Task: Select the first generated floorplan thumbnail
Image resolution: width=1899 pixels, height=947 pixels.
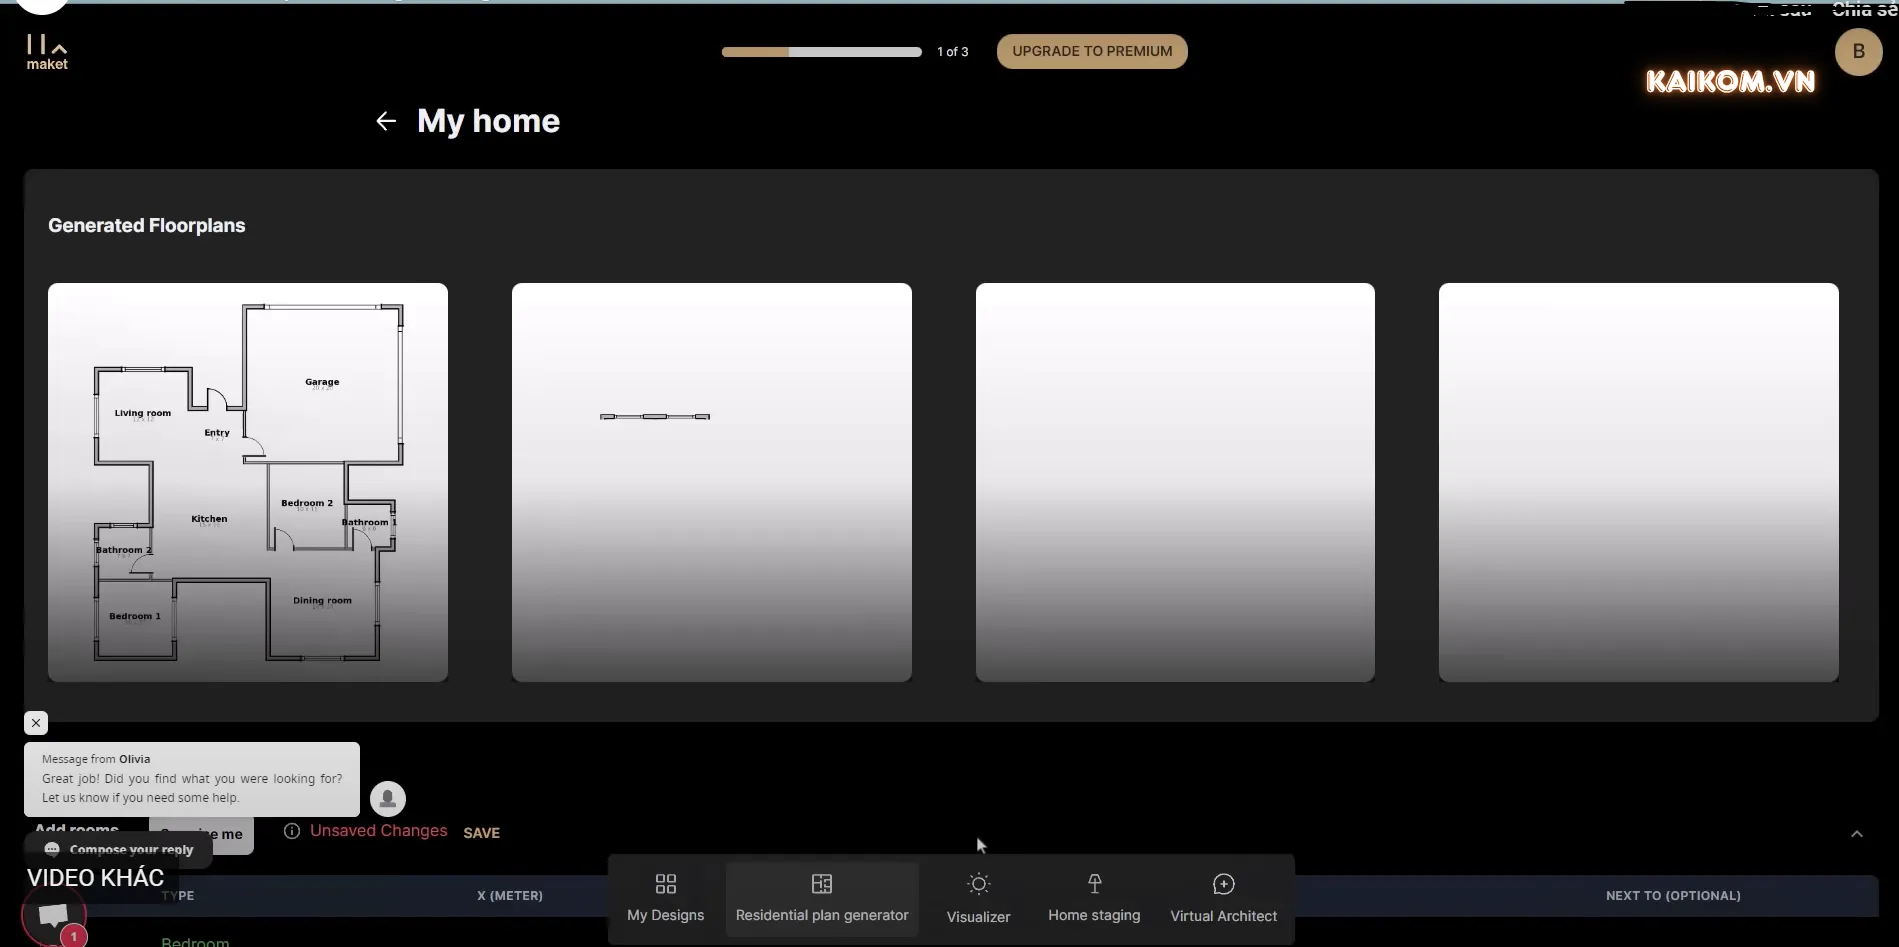Action: [248, 482]
